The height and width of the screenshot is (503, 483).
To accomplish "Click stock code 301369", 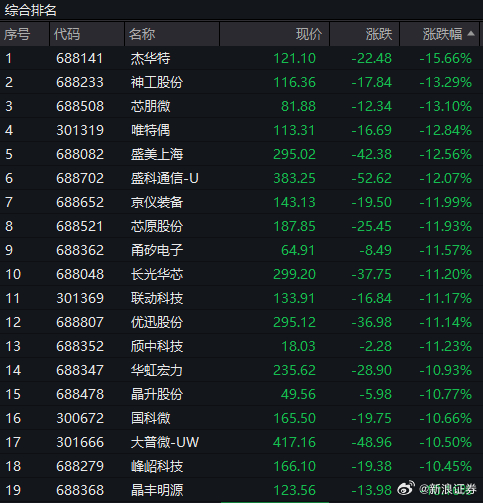I will point(80,298).
